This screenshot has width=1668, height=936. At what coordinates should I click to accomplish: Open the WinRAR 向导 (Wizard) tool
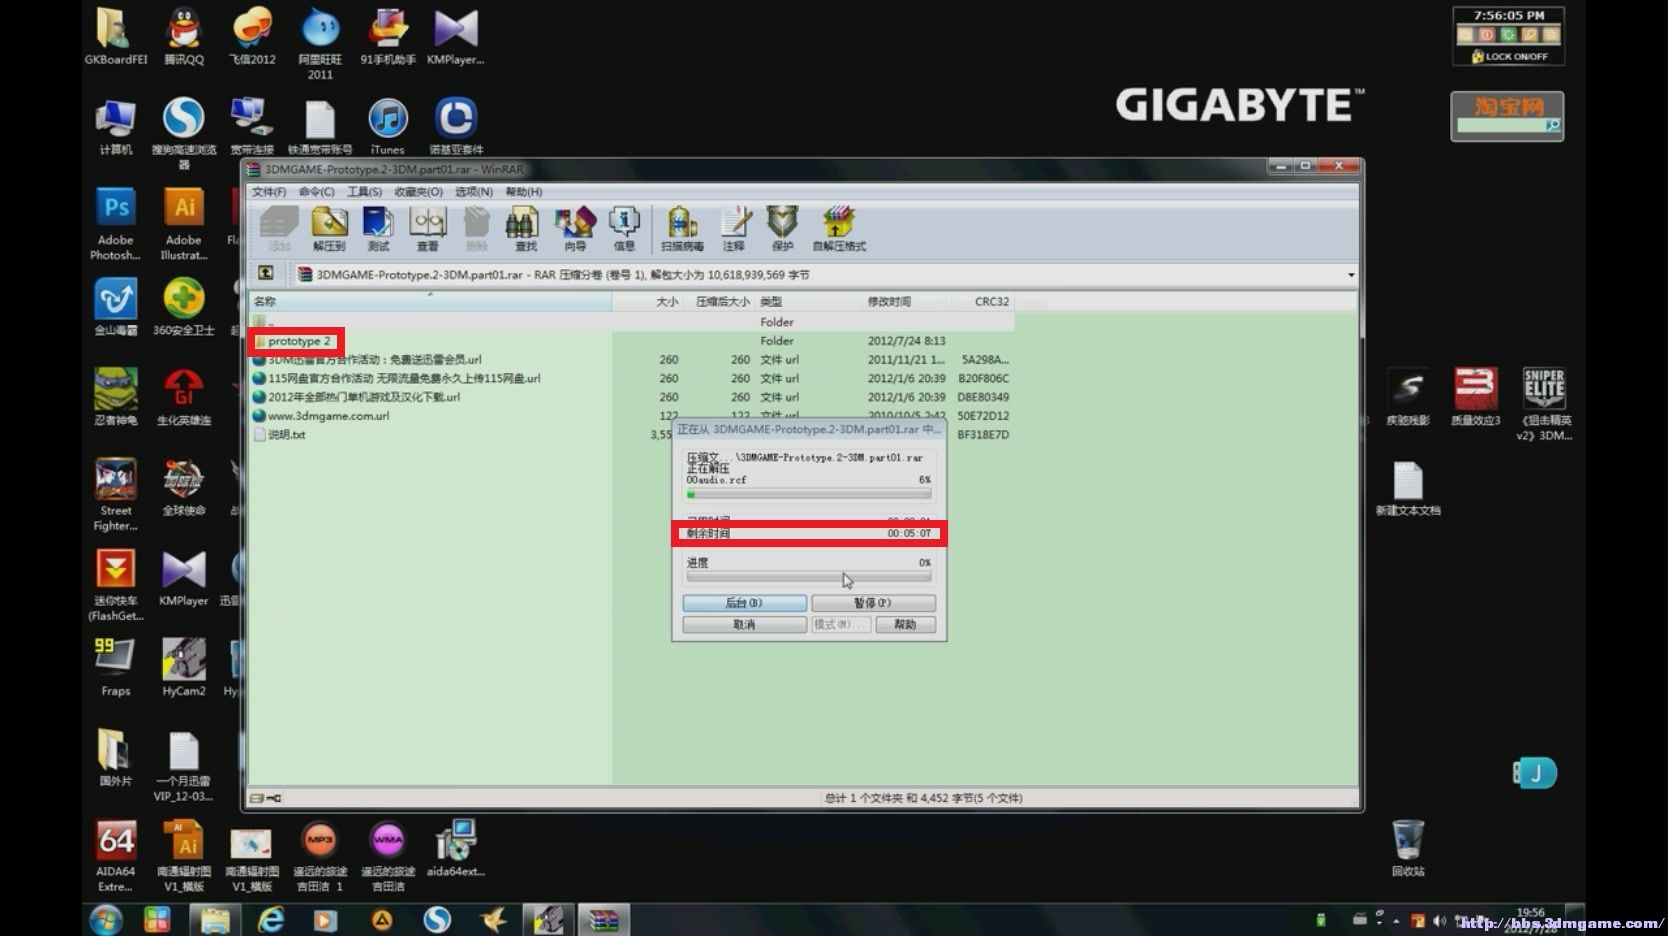tap(575, 229)
